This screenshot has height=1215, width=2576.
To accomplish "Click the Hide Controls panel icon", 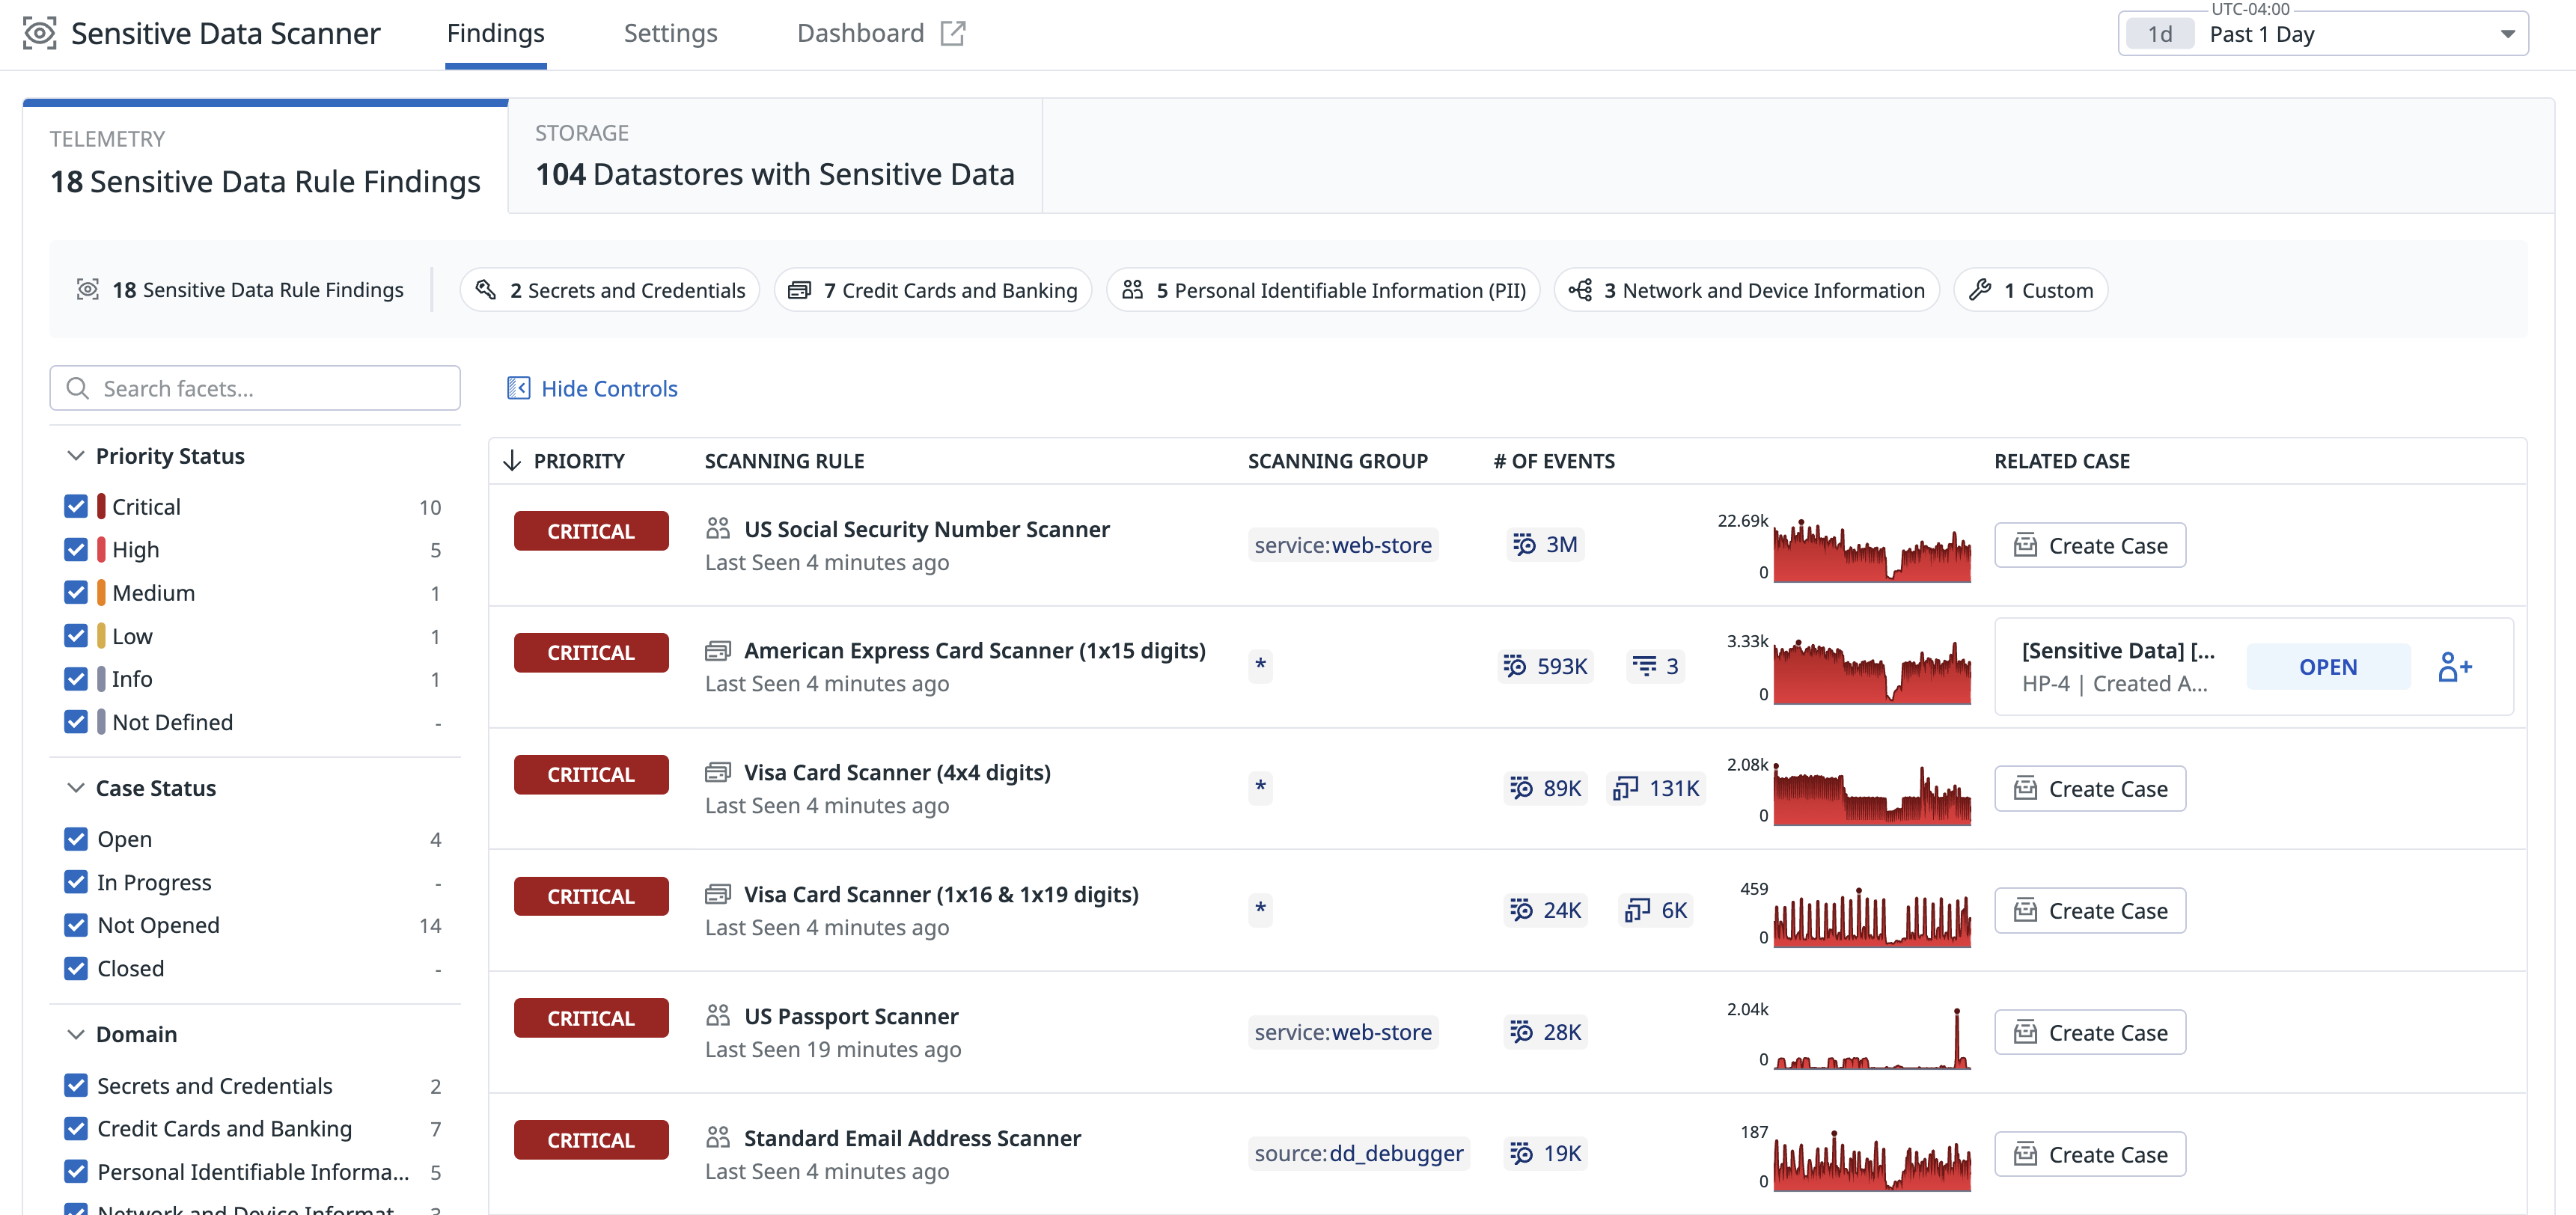I will click(518, 388).
